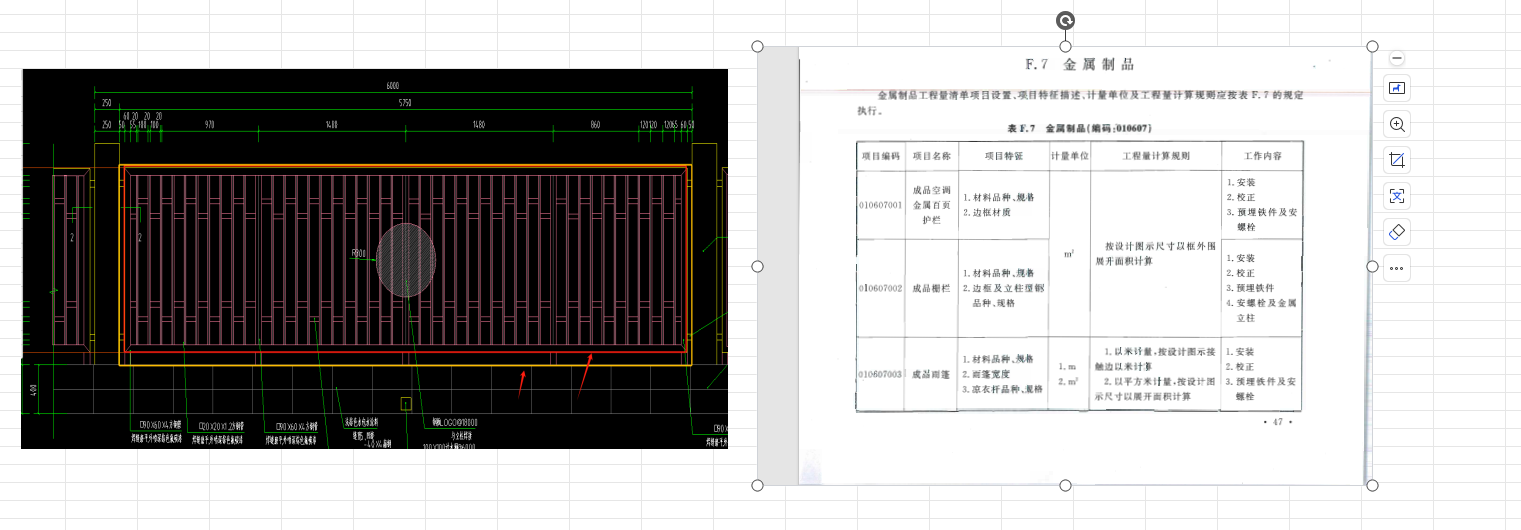The image size is (1521, 530).
Task: Click the rotation handle above the selected picture
Action: coord(1065,21)
